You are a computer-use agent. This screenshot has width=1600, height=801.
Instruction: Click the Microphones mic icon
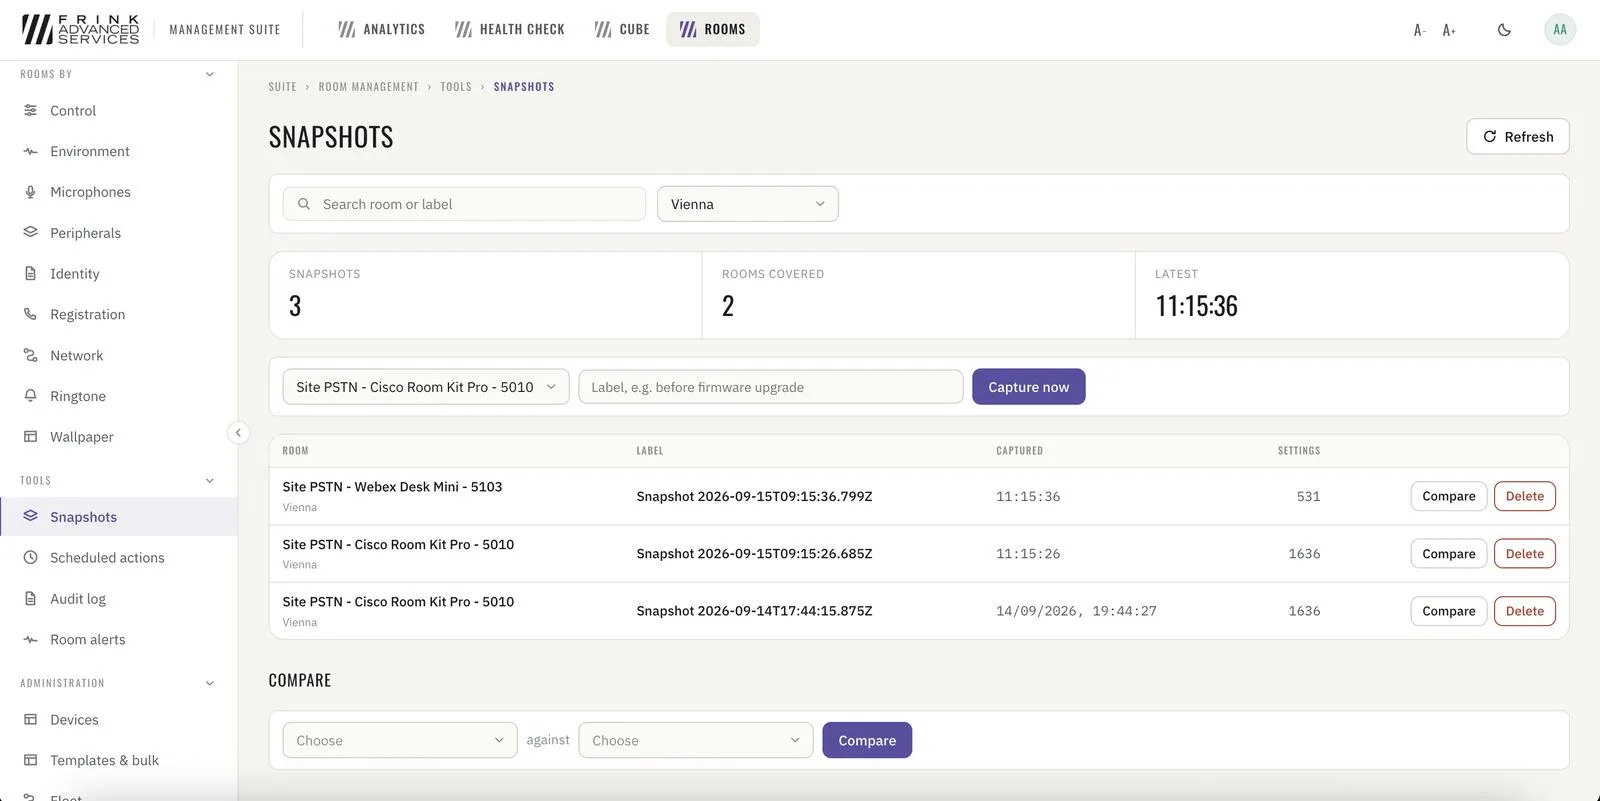[x=30, y=192]
